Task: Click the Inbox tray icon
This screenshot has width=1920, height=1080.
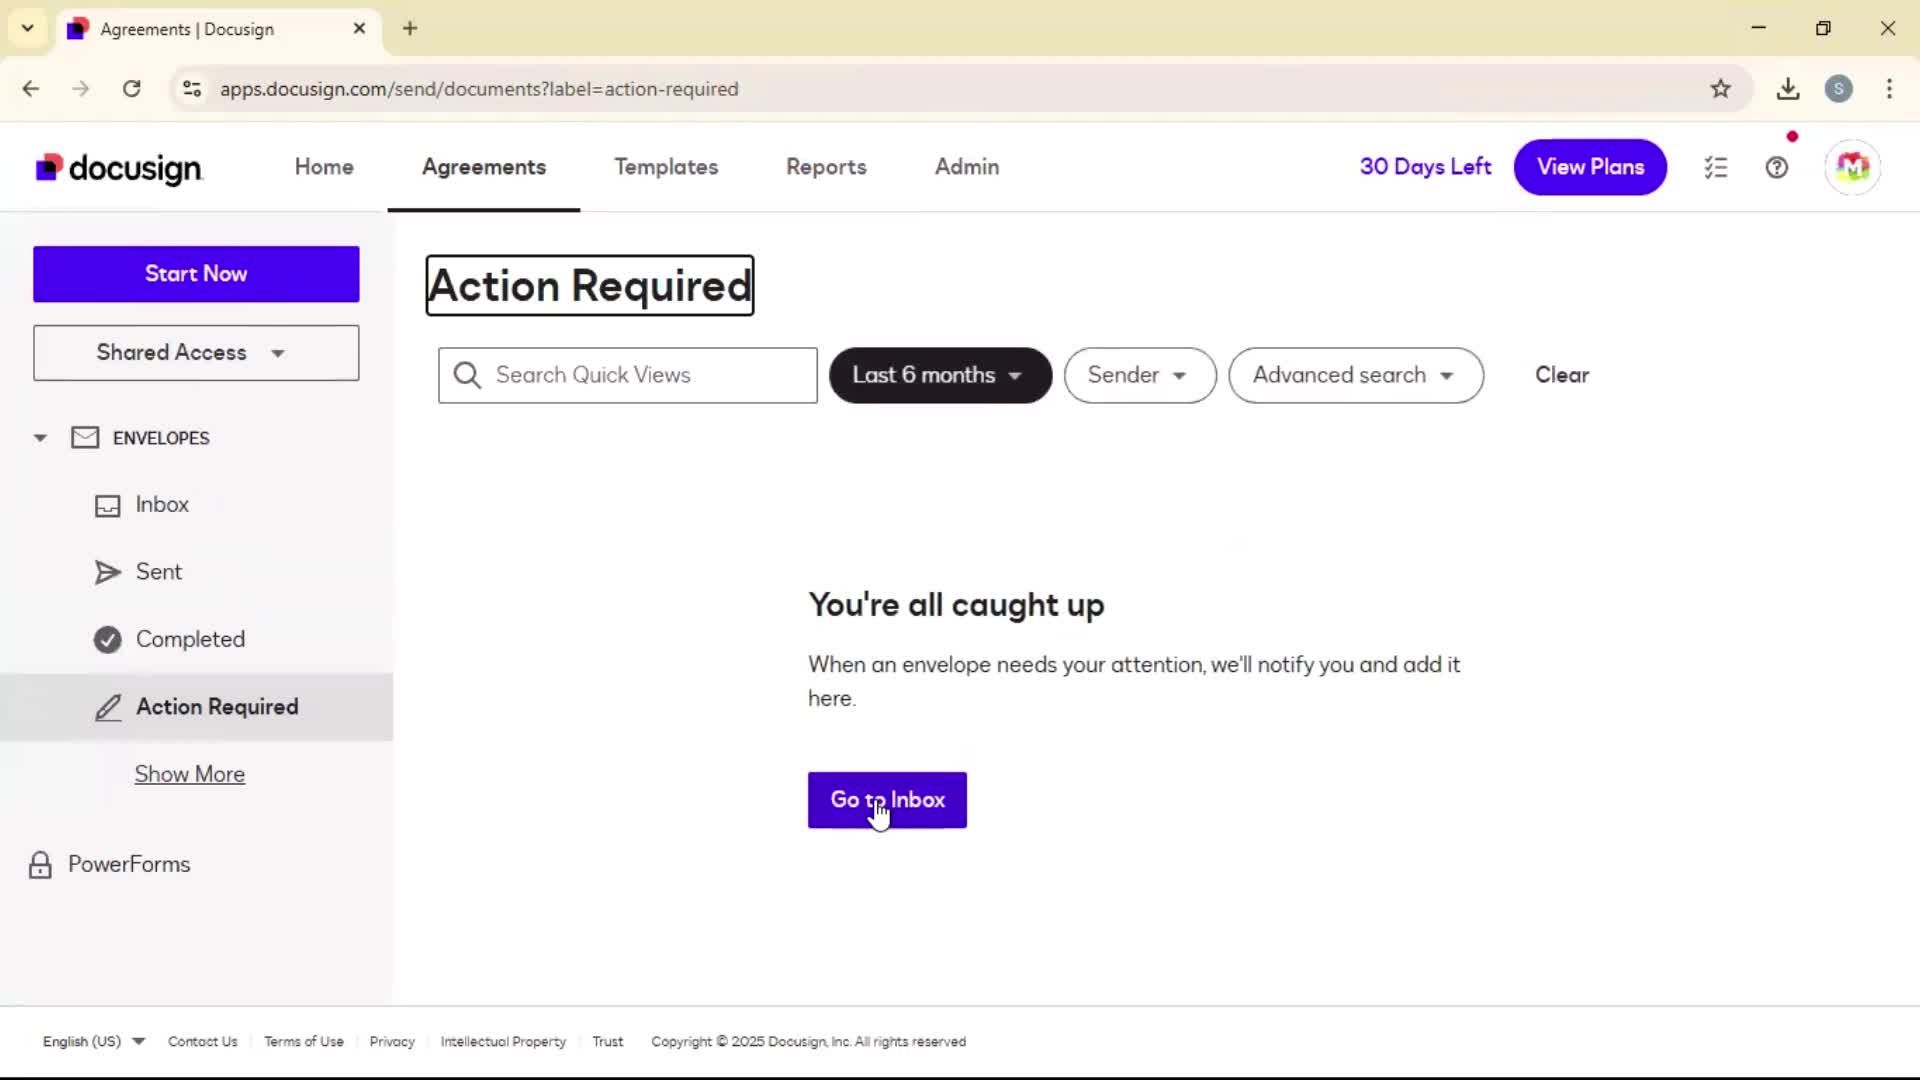Action: point(107,505)
